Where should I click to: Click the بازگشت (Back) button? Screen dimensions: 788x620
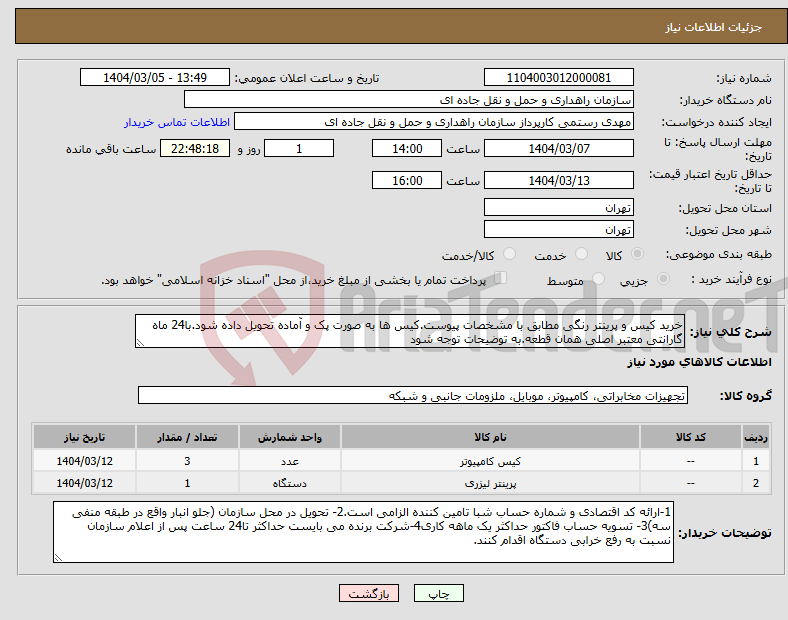point(369,593)
